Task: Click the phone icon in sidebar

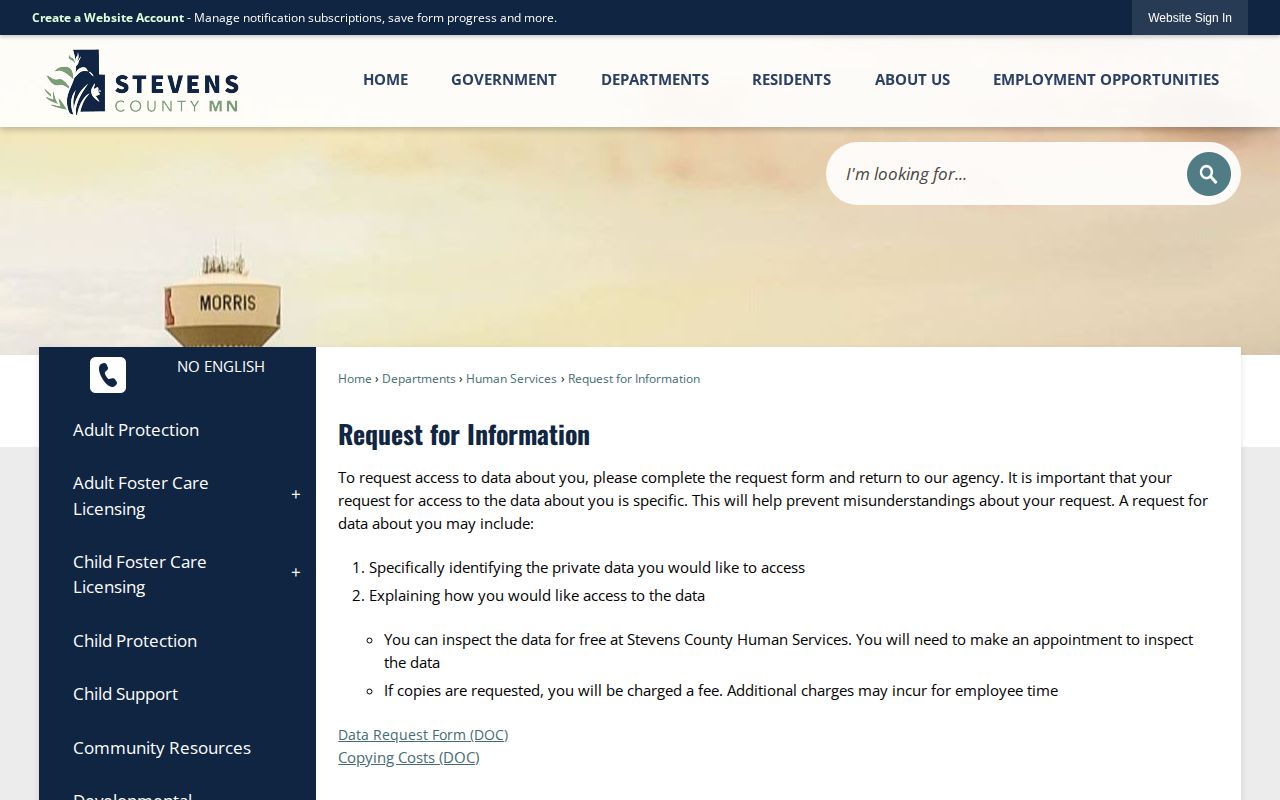Action: click(x=108, y=375)
